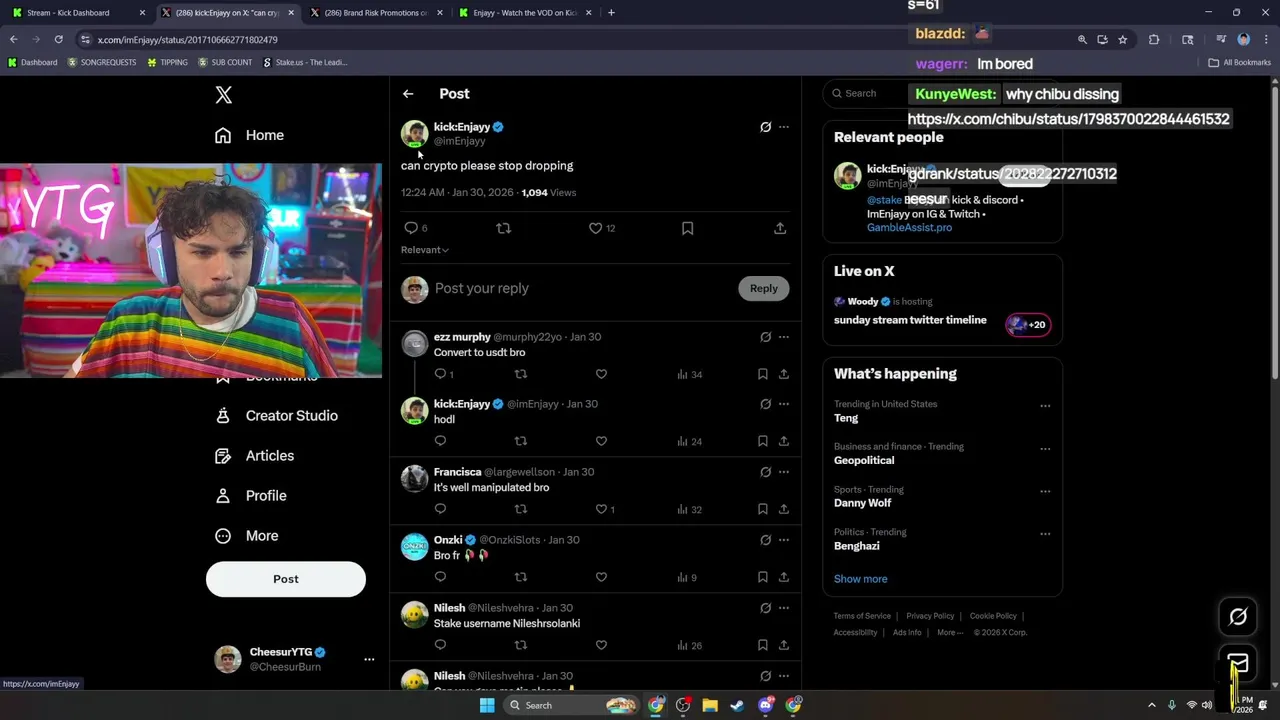This screenshot has width=1280, height=720.
Task: Bookmark ezz murphy's reply
Action: [763, 374]
